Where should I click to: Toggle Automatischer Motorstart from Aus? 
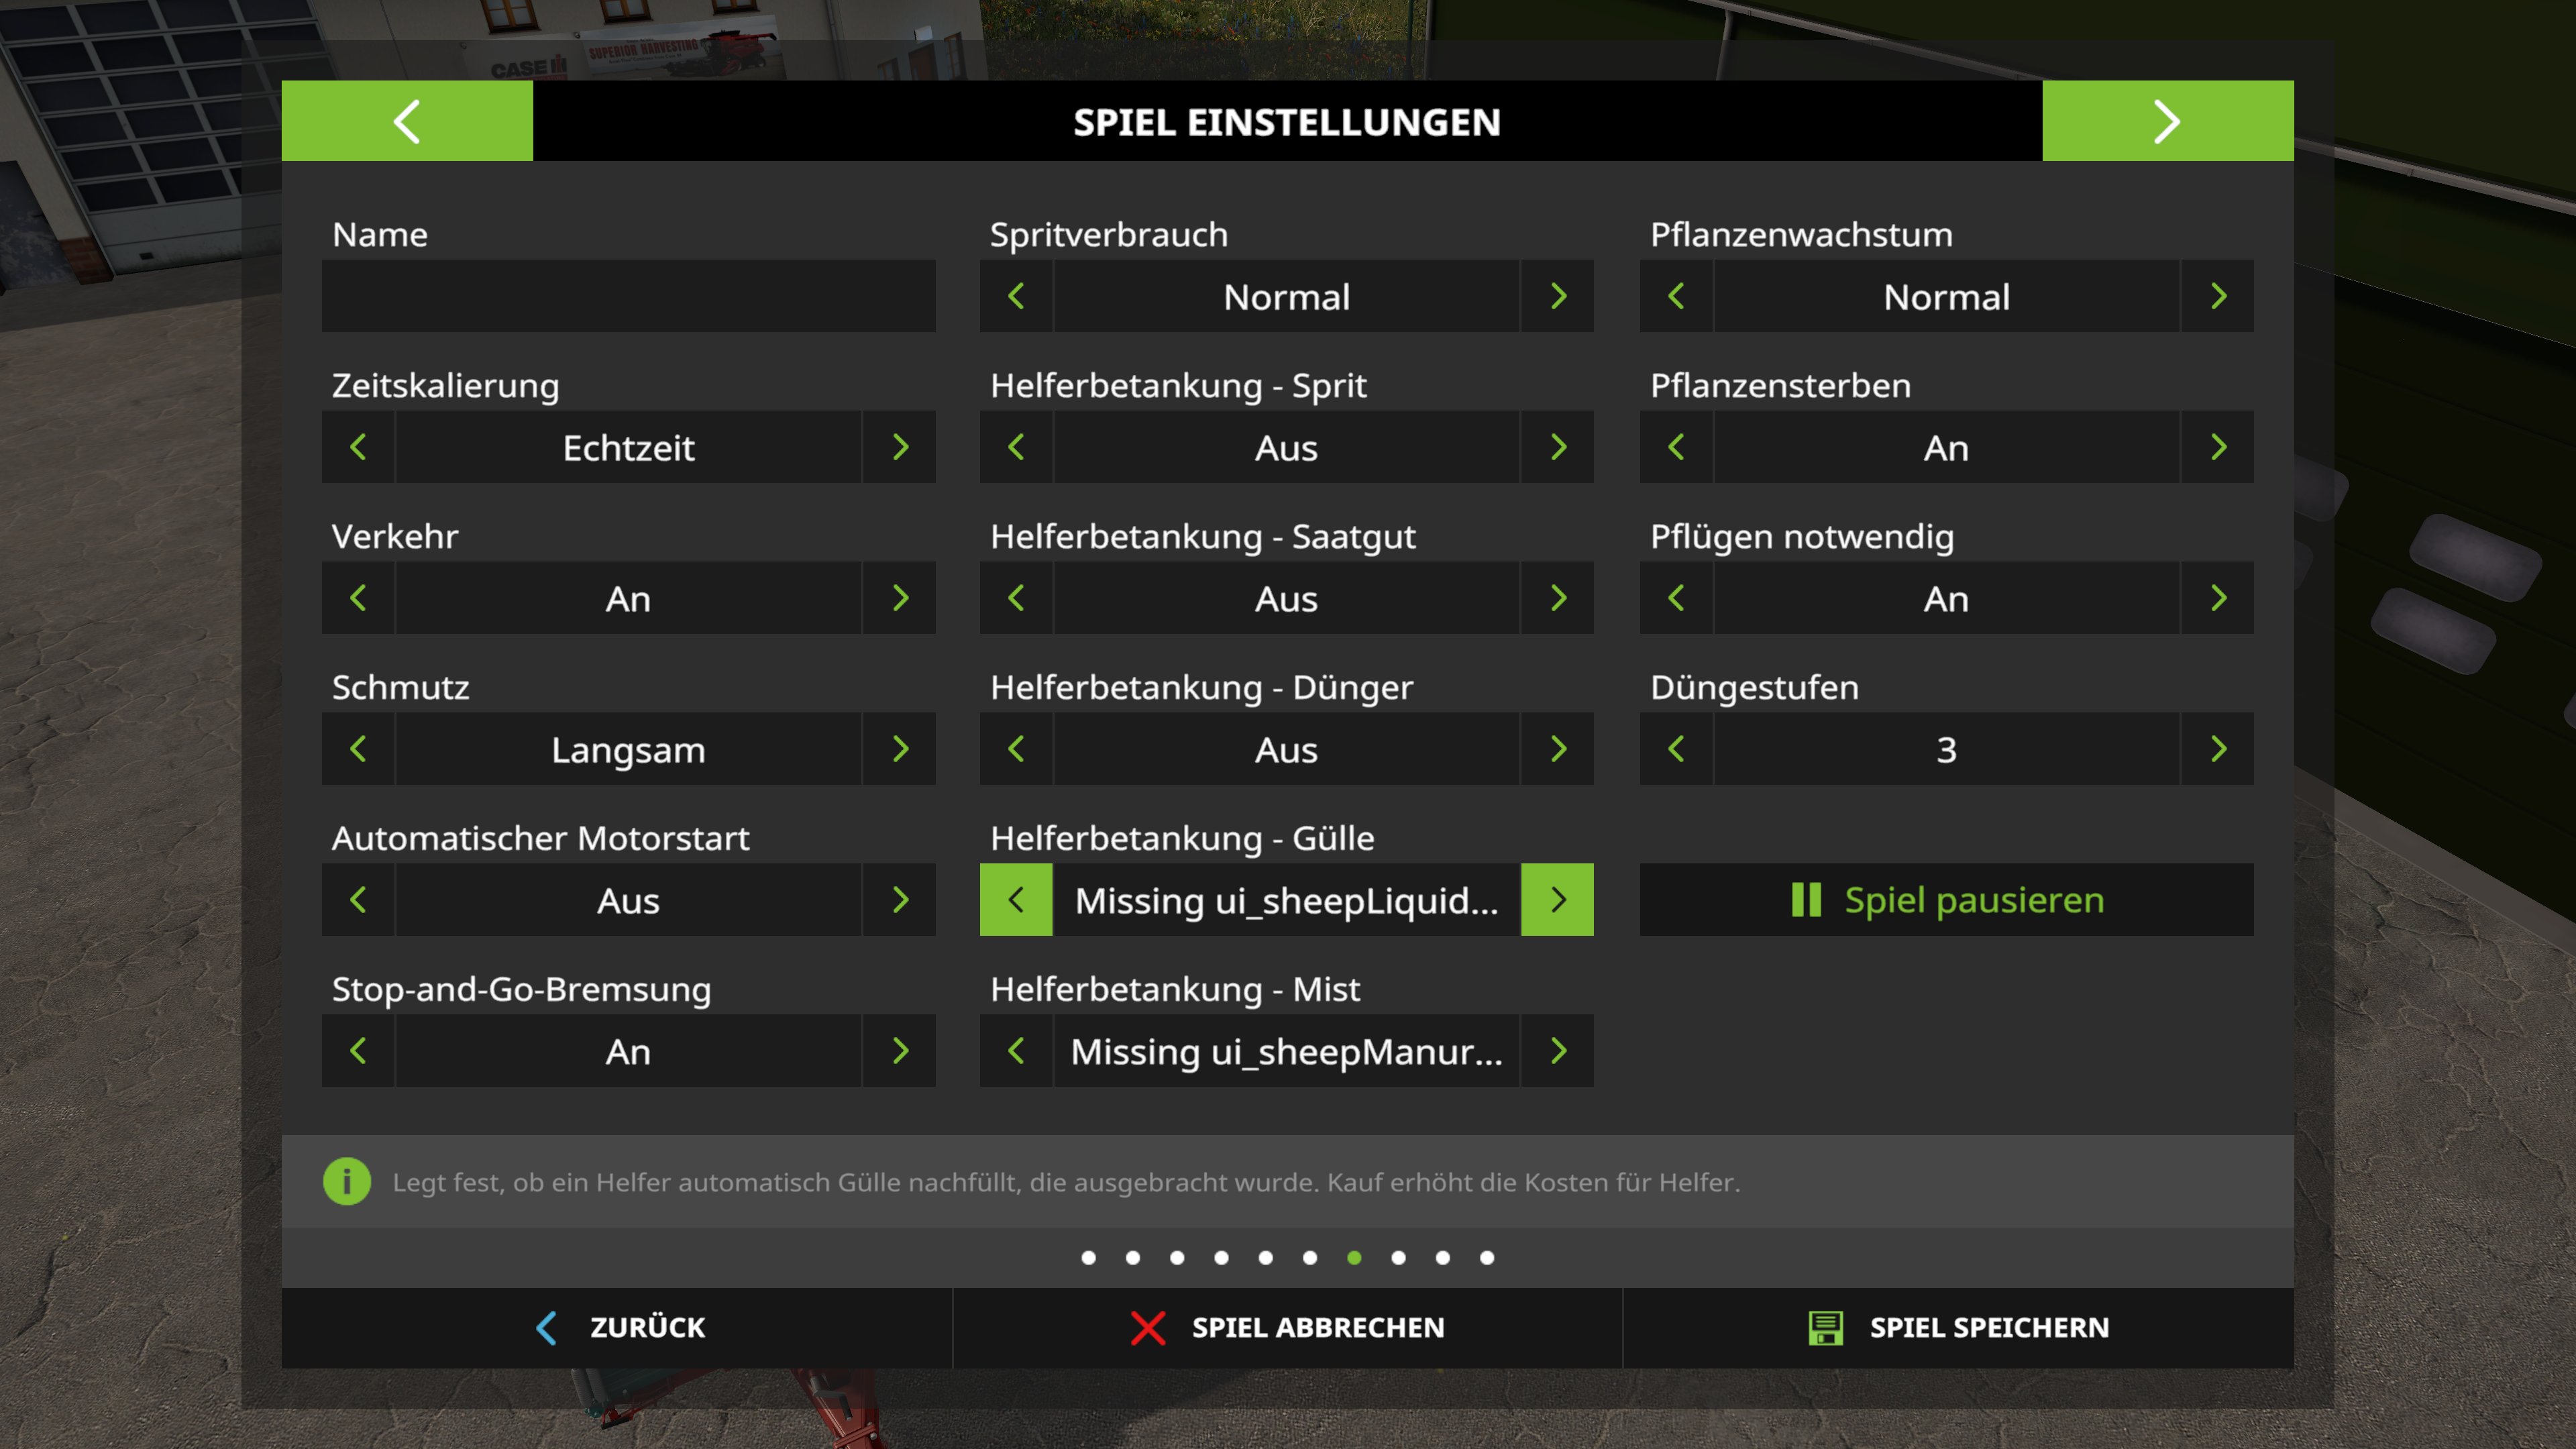[x=900, y=899]
